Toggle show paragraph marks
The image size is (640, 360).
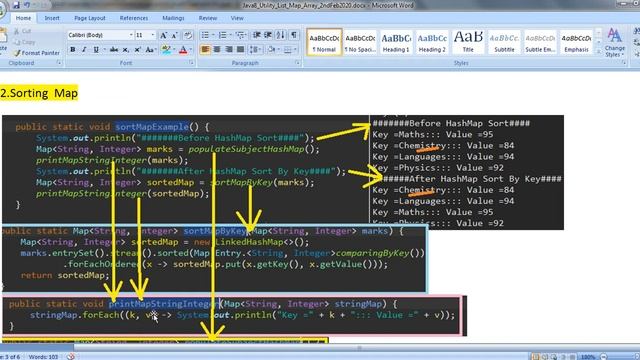293,35
